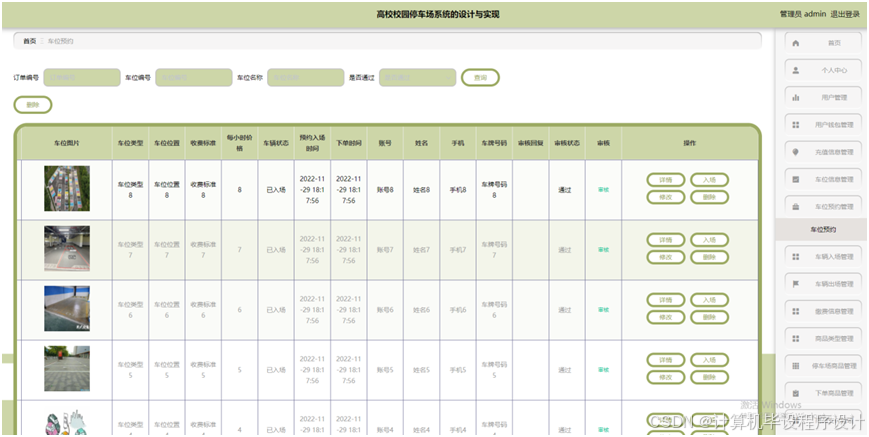Open 详情 for the 账号6 row
This screenshot has width=869, height=437.
[x=666, y=300]
